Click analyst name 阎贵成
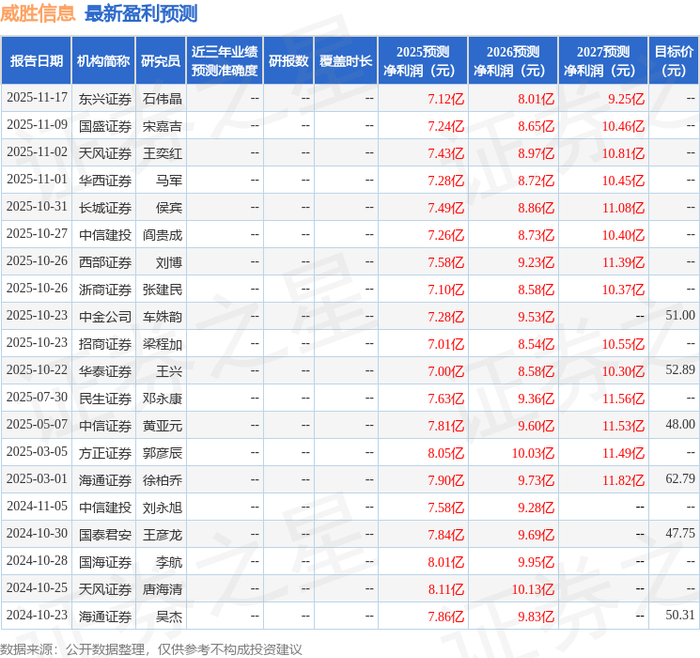This screenshot has width=700, height=658. pos(162,235)
